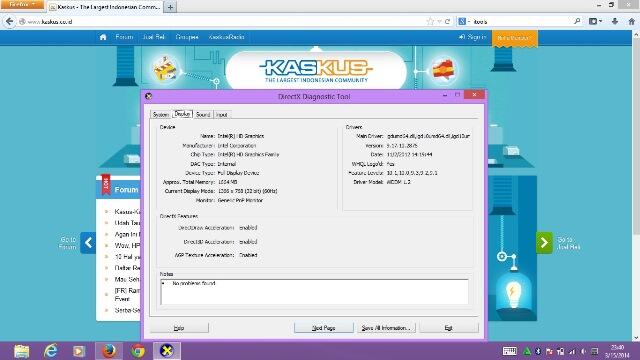Open the taskbar clock showing 23:40
The height and width of the screenshot is (360, 640).
[617, 351]
